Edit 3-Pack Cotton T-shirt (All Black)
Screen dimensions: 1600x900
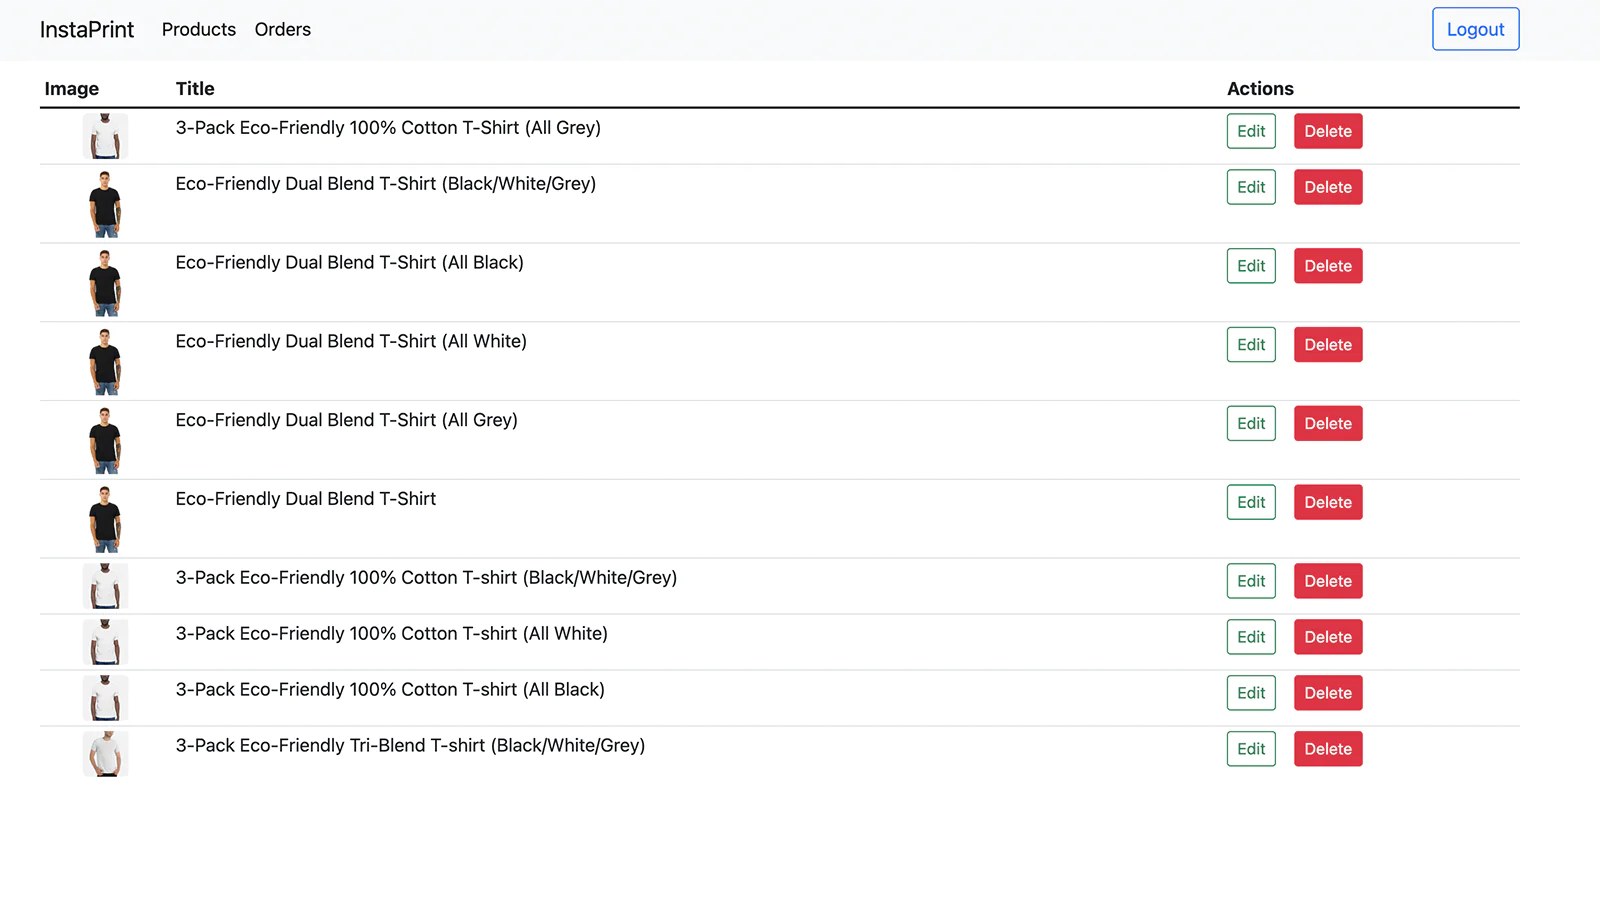(x=1251, y=693)
